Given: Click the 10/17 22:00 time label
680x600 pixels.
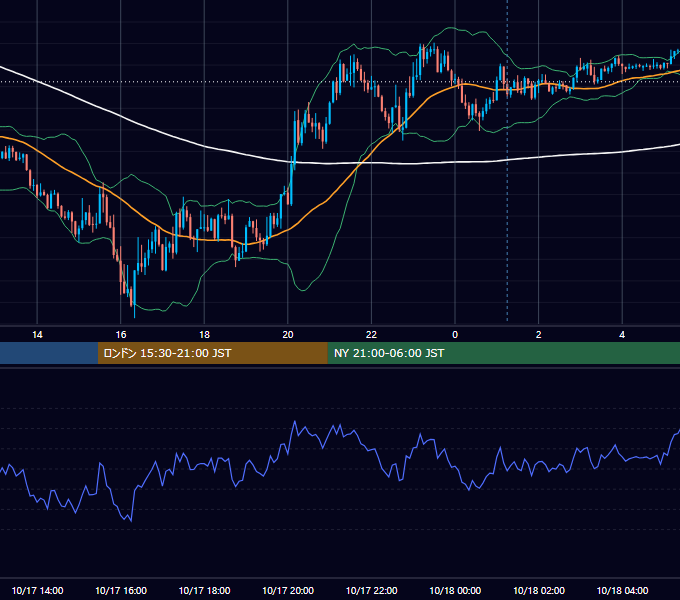Looking at the screenshot, I should 371,590.
